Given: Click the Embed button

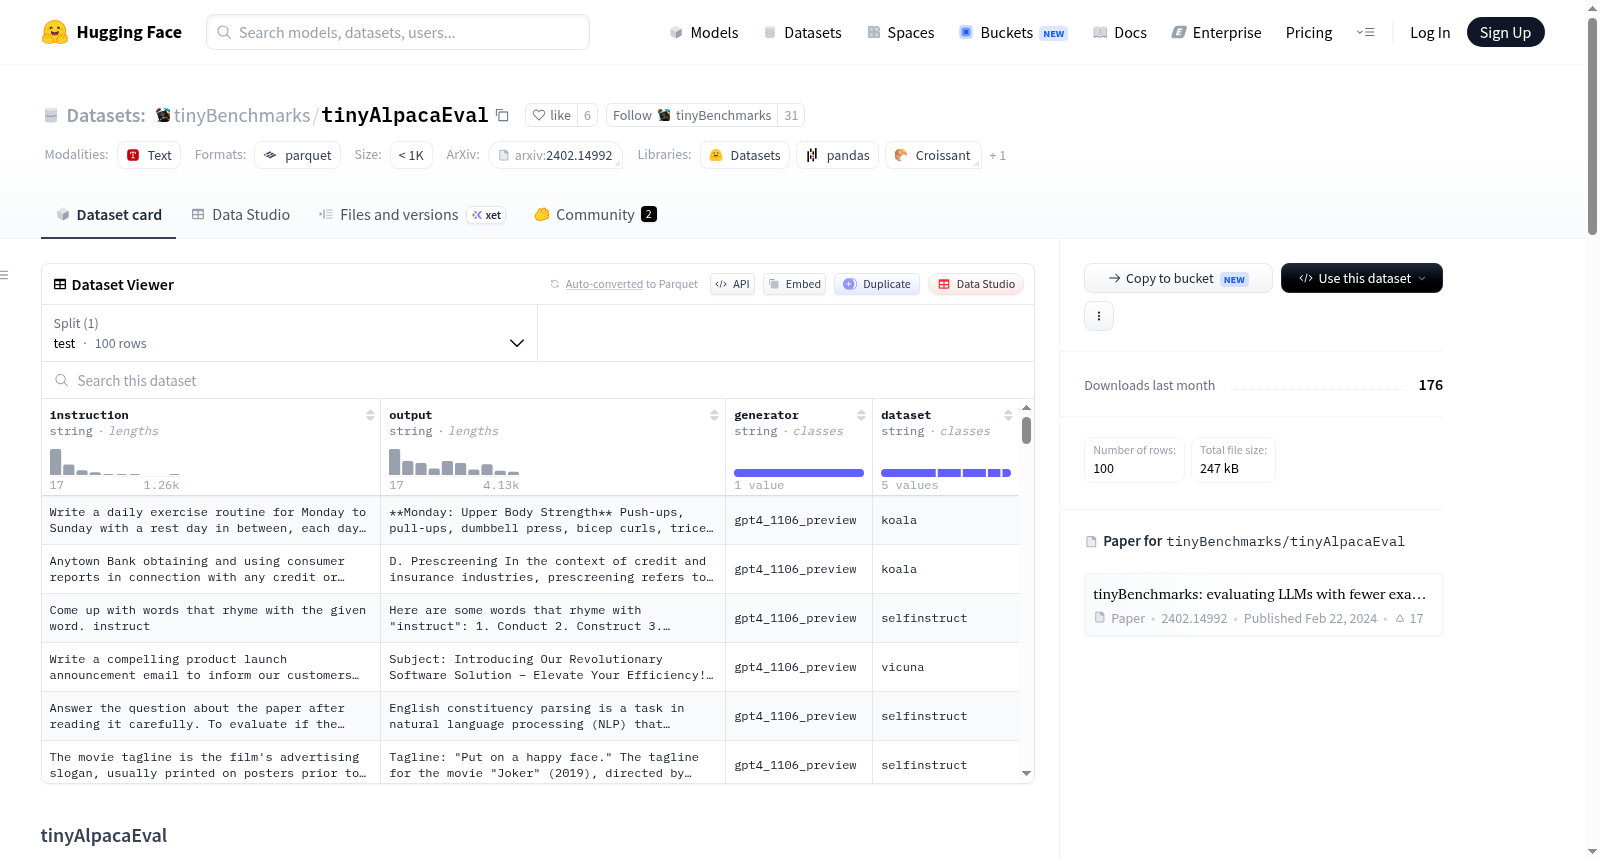Looking at the screenshot, I should coord(795,284).
